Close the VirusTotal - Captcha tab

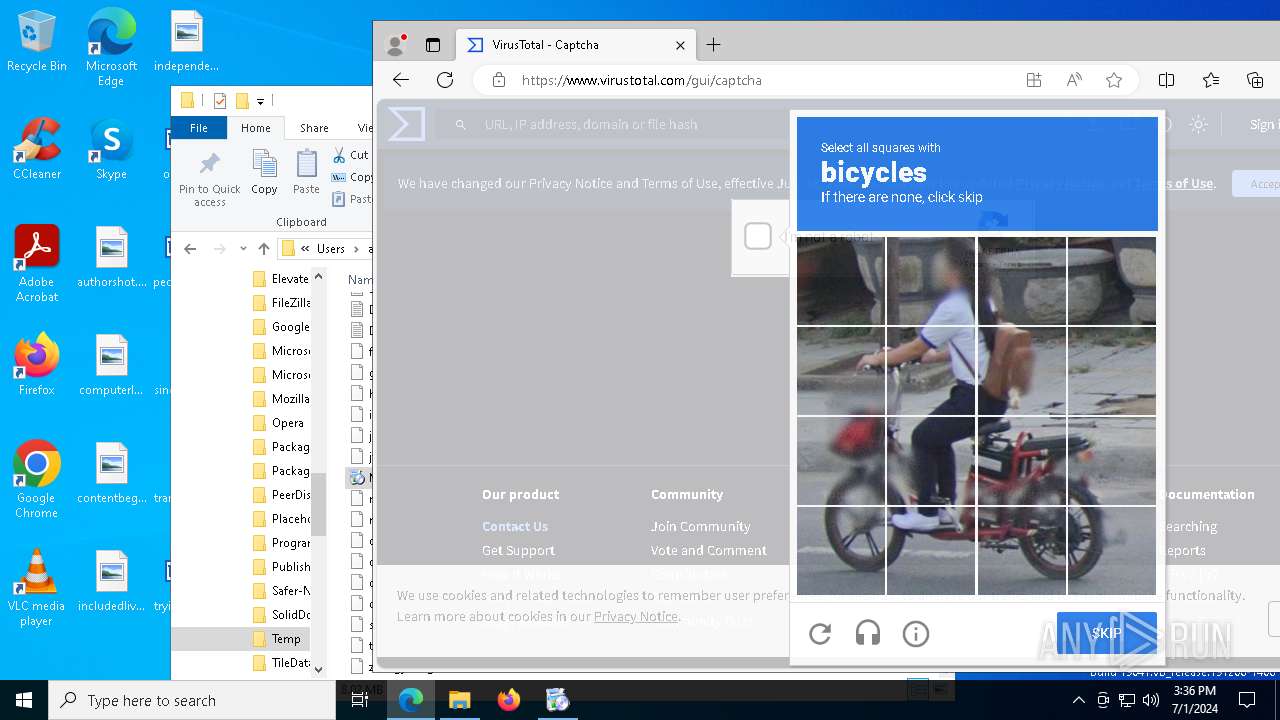tap(680, 45)
